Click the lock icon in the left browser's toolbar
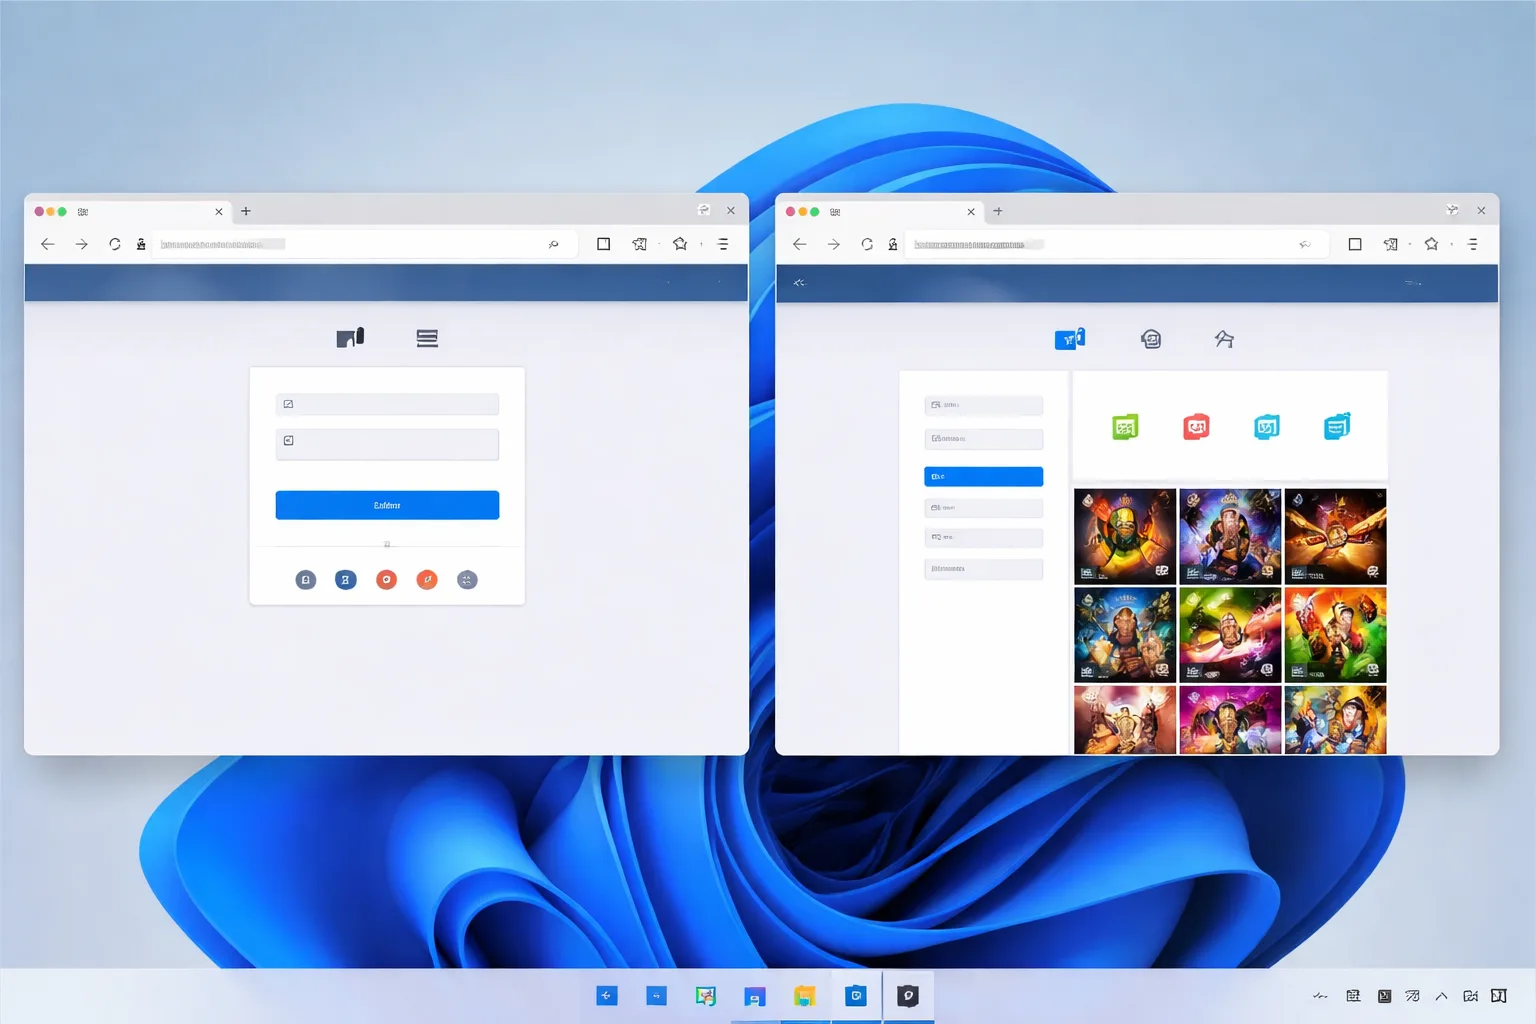Image resolution: width=1536 pixels, height=1024 pixels. (141, 244)
